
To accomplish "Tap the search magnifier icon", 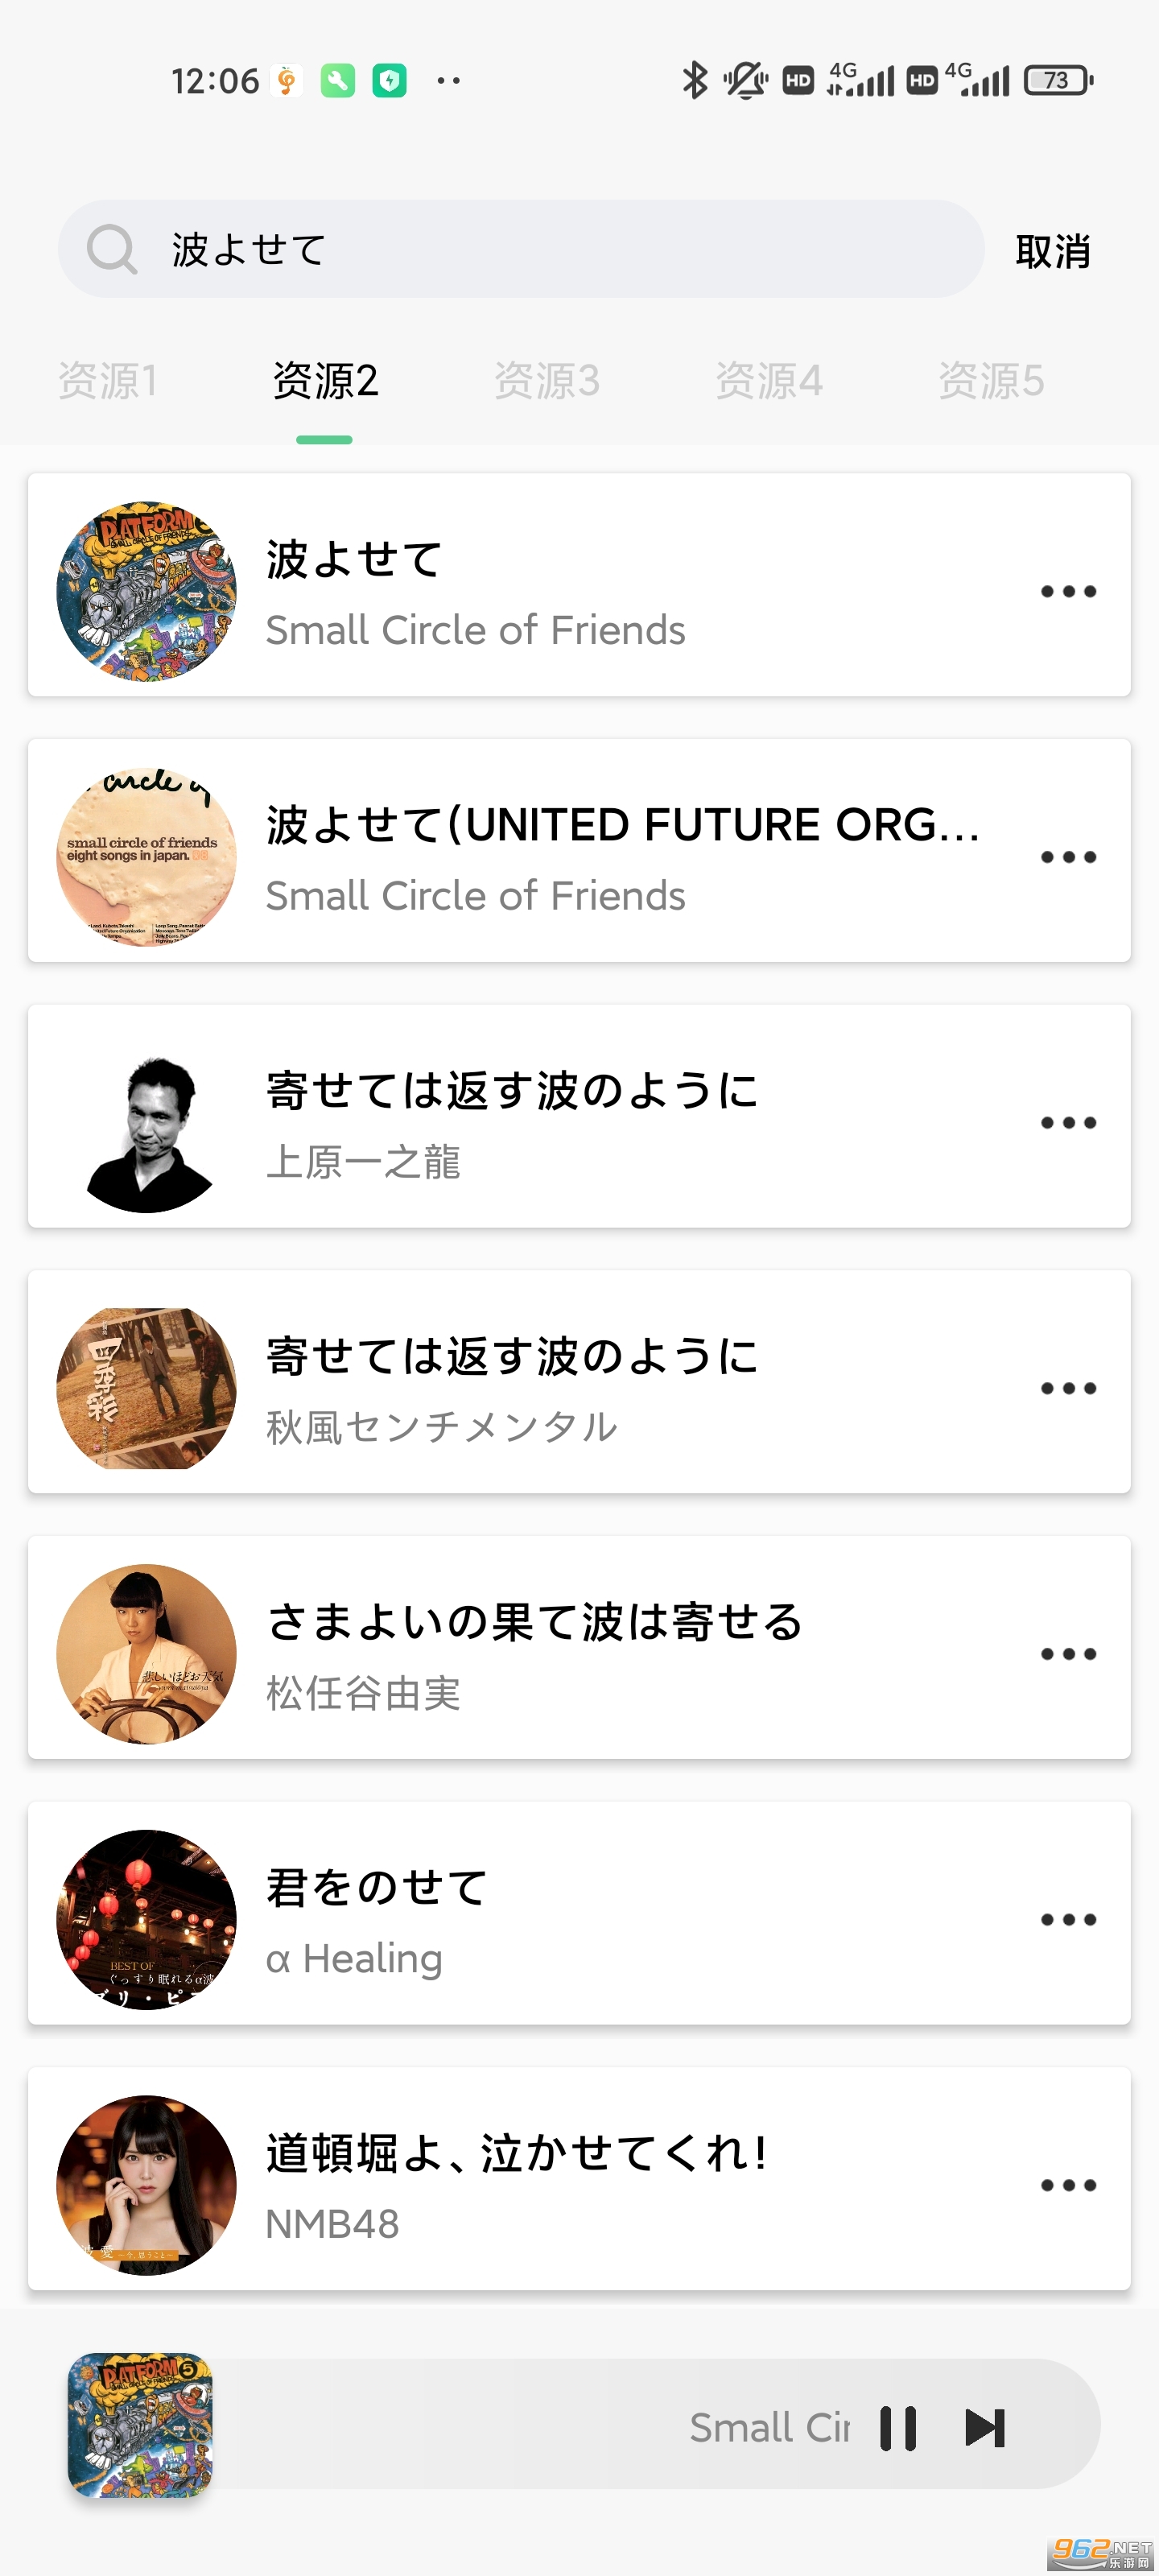I will tap(111, 249).
